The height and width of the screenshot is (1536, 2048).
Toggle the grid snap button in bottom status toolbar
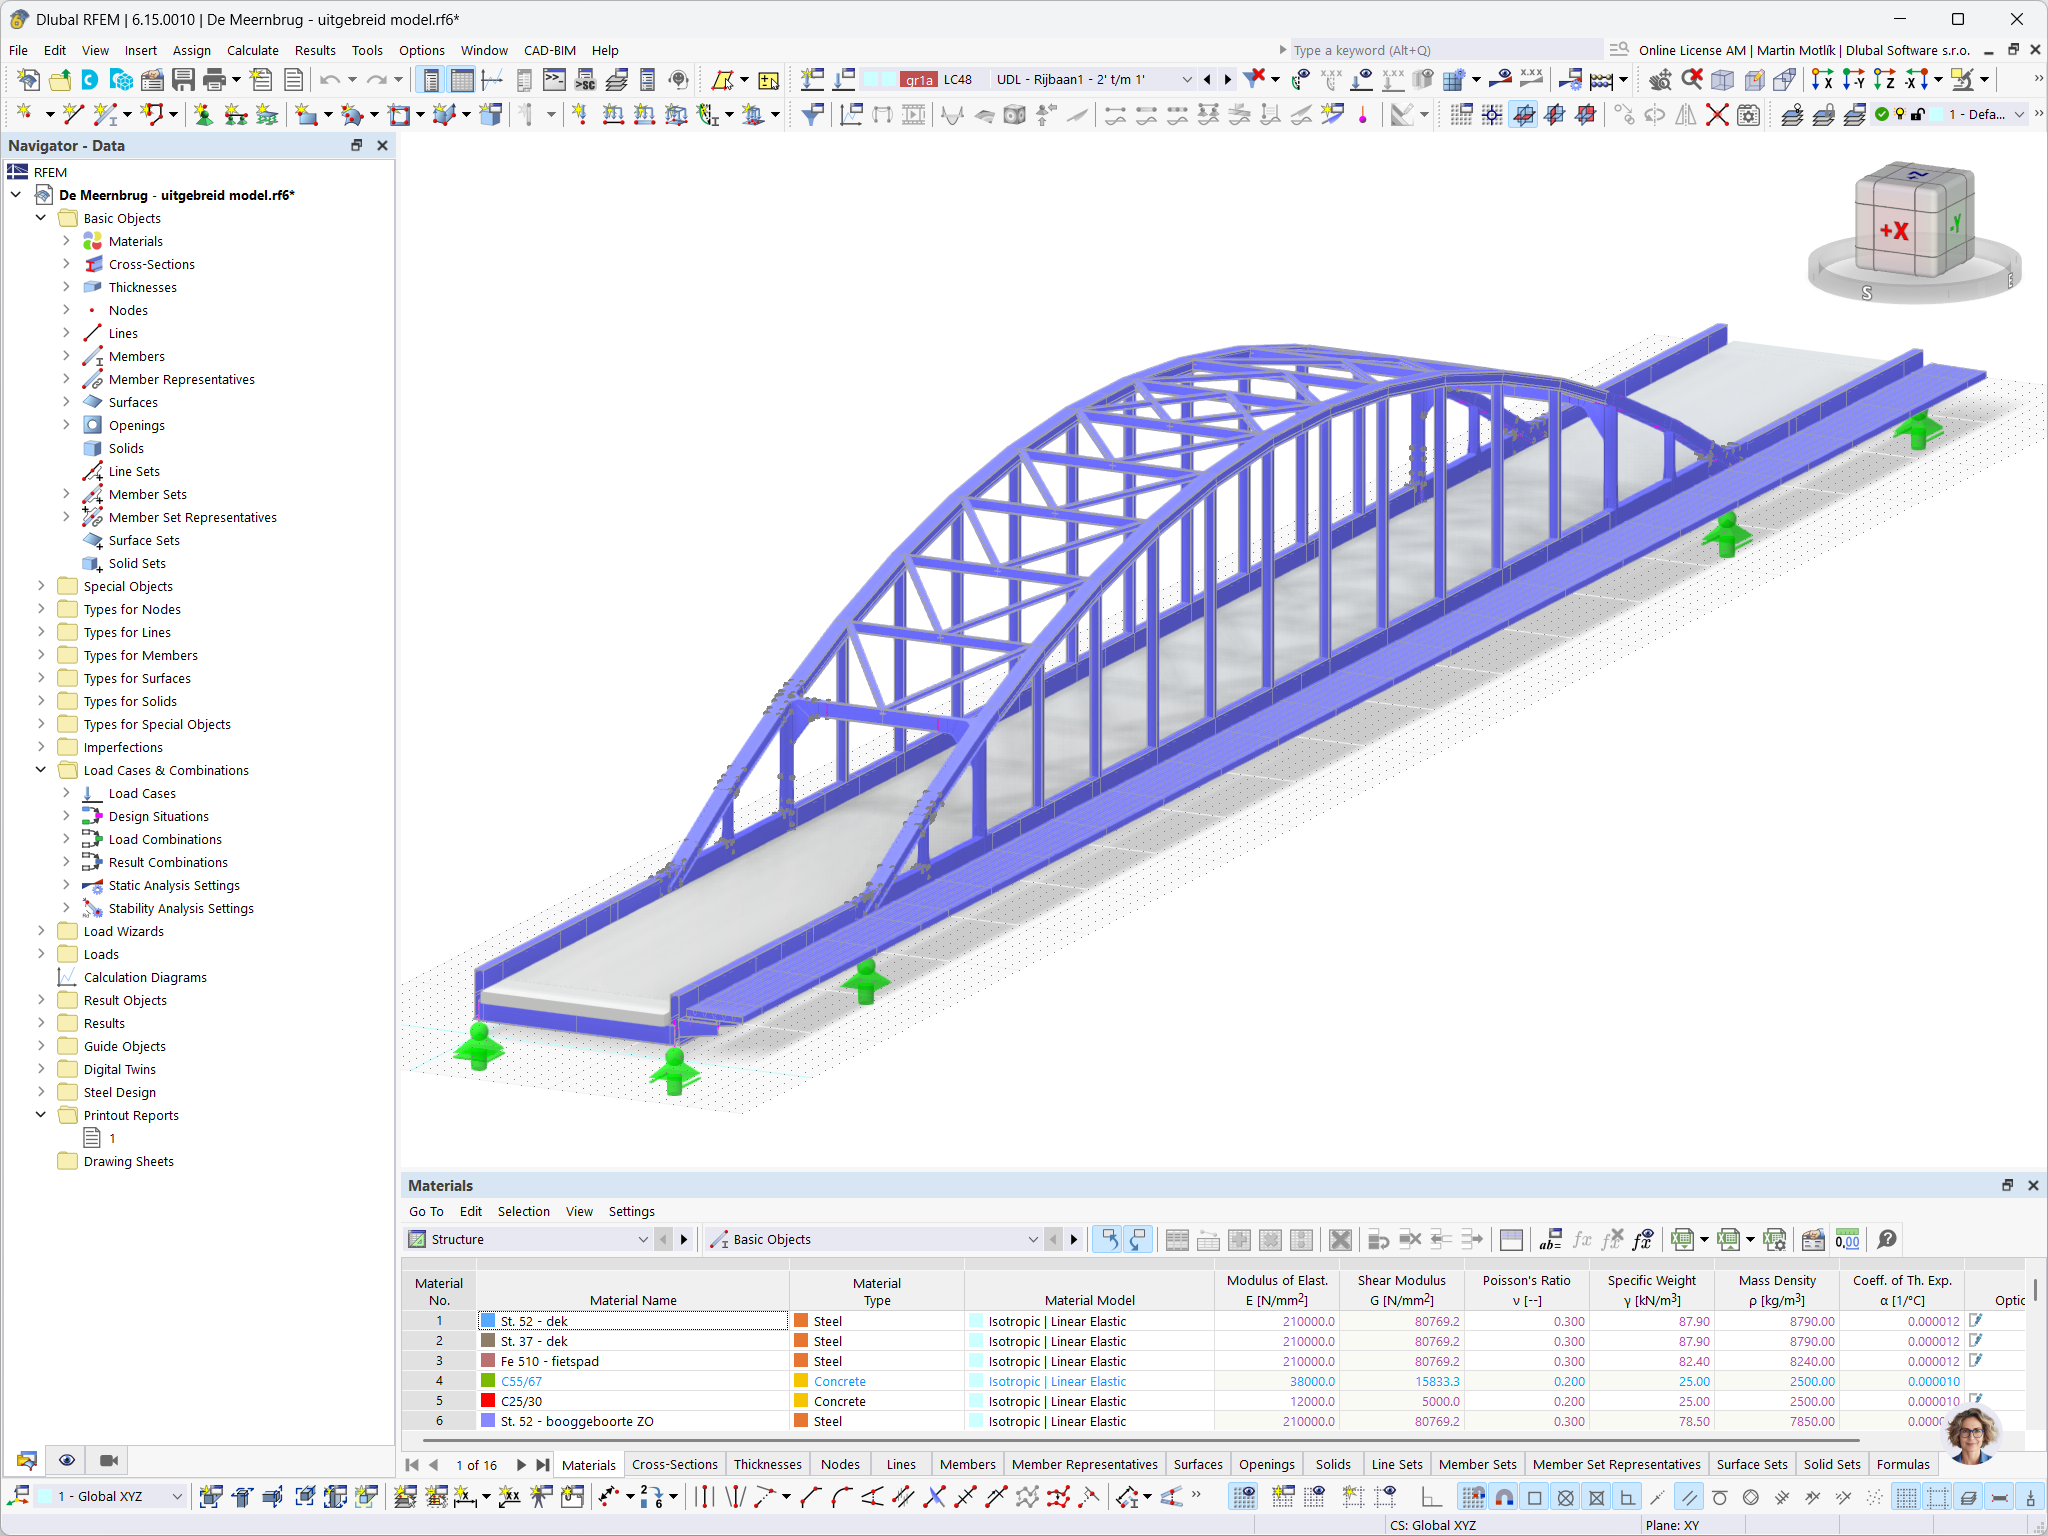tap(1473, 1497)
